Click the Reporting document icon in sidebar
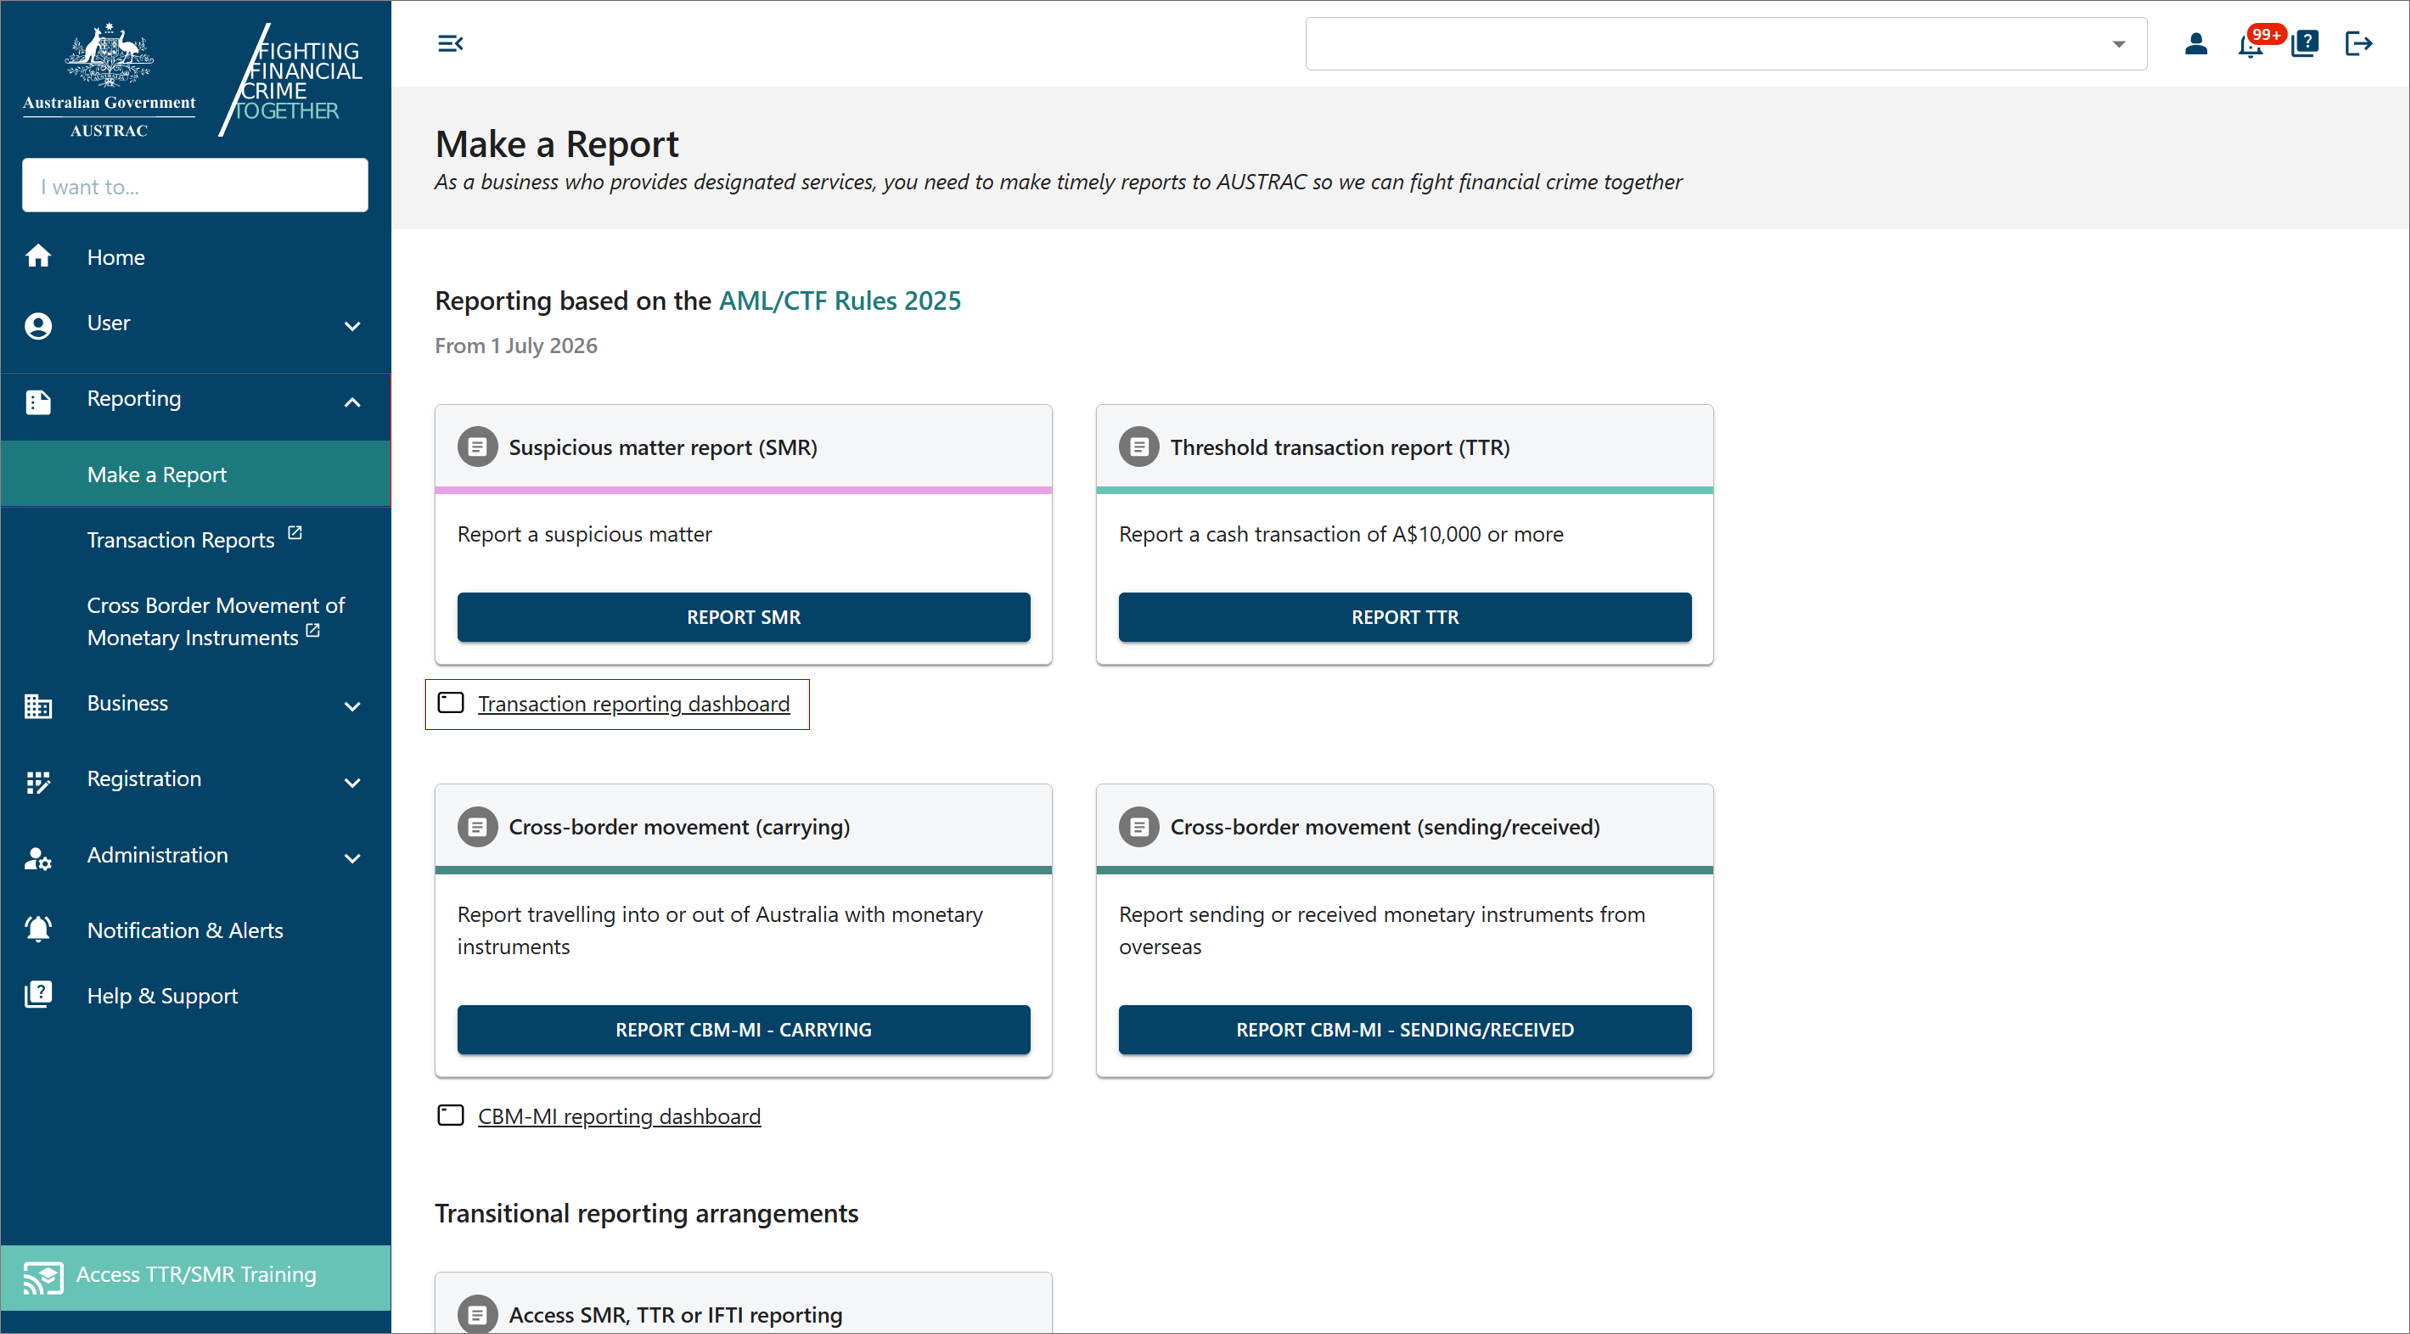The image size is (2410, 1334). click(x=38, y=401)
